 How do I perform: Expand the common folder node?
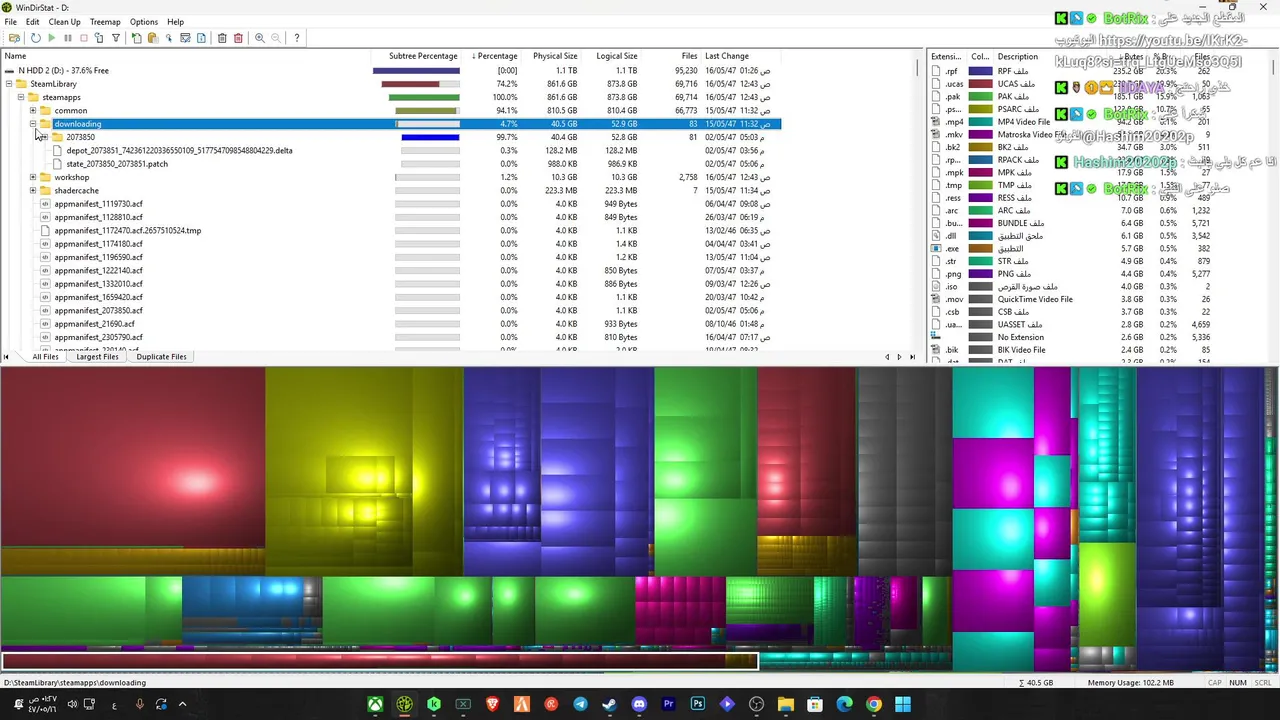coord(33,111)
